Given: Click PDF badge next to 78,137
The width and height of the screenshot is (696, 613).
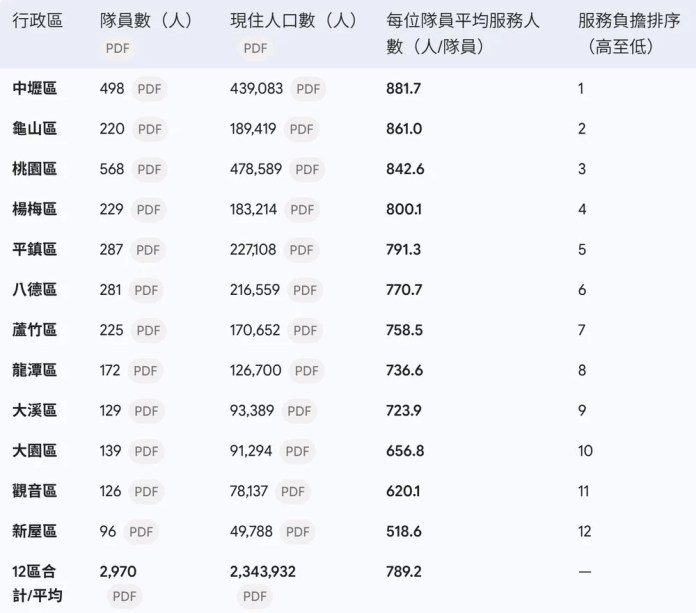Looking at the screenshot, I should point(293,491).
